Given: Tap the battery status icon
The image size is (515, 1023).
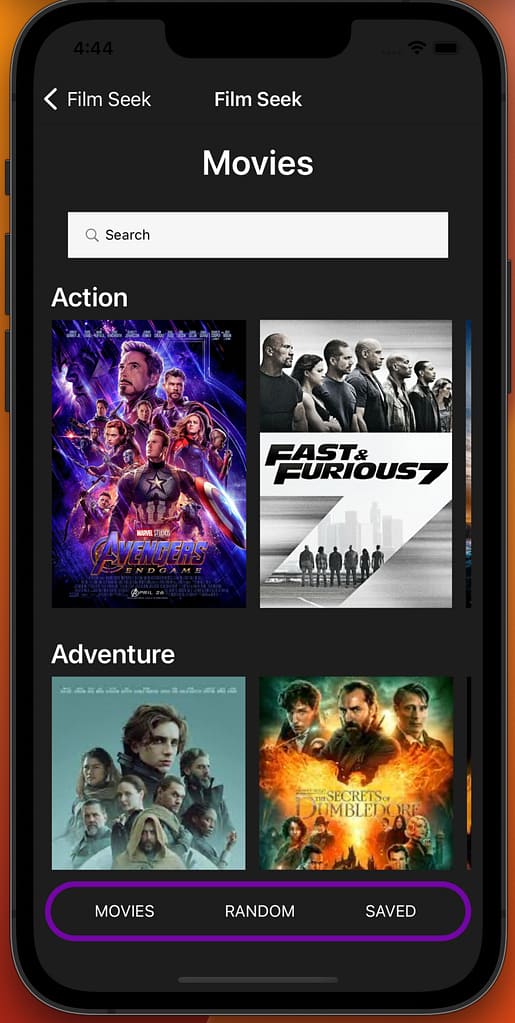Looking at the screenshot, I should click(447, 48).
